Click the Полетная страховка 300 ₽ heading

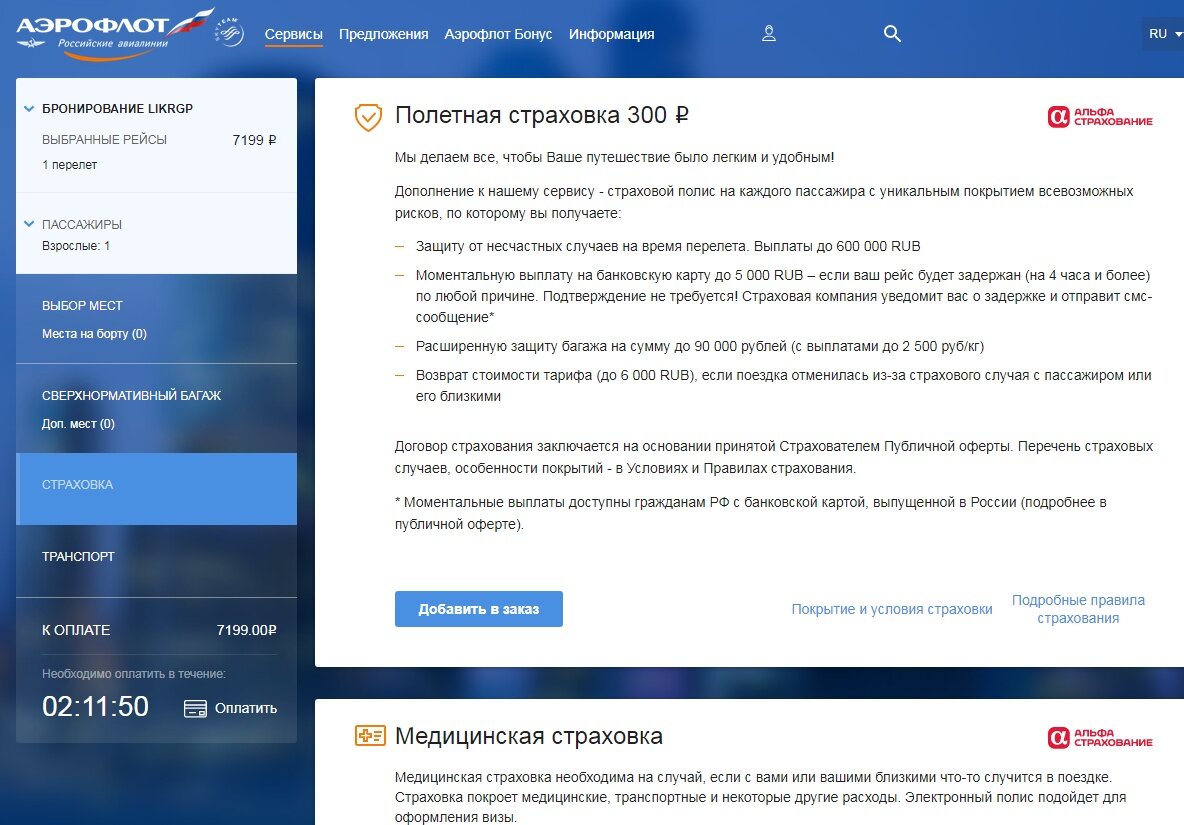[541, 115]
